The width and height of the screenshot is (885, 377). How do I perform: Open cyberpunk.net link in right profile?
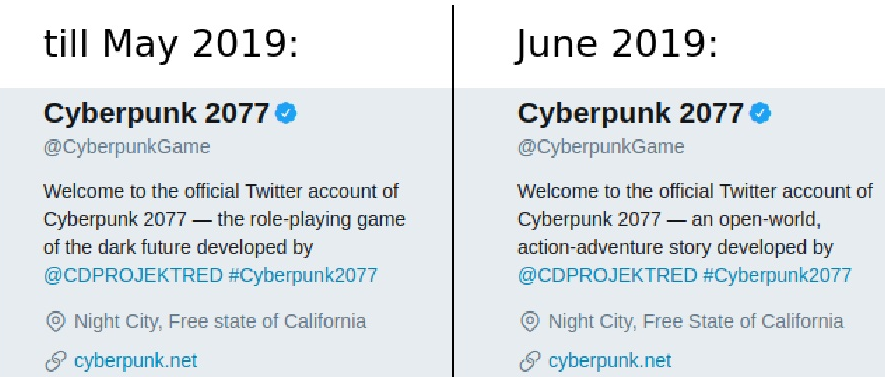[610, 360]
